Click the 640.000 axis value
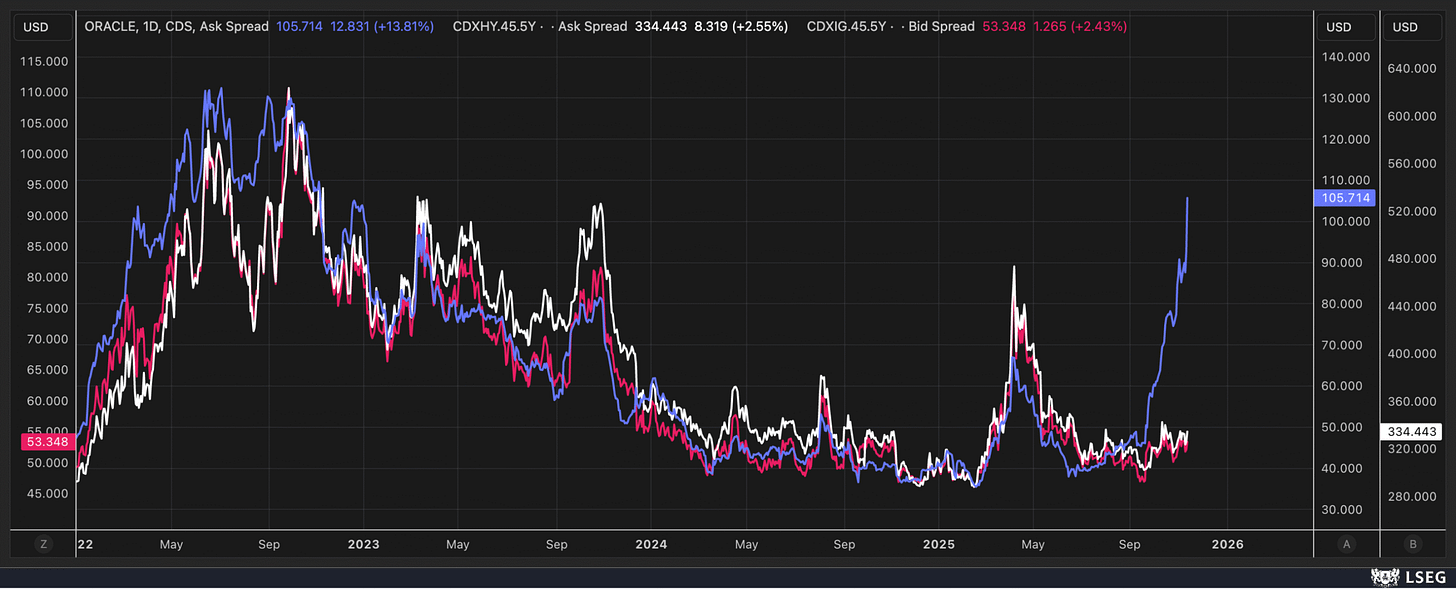 pyautogui.click(x=1413, y=69)
